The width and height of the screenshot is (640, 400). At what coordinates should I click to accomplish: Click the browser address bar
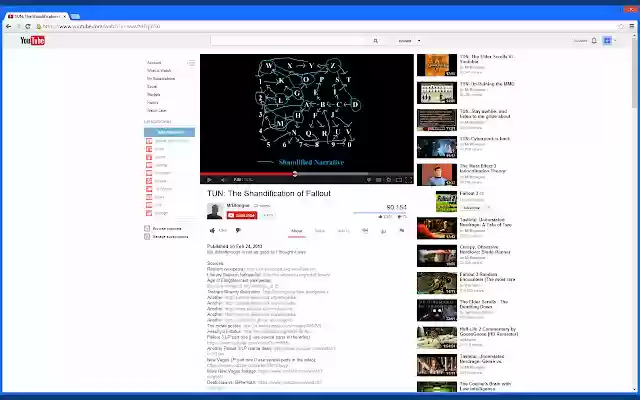point(327,26)
